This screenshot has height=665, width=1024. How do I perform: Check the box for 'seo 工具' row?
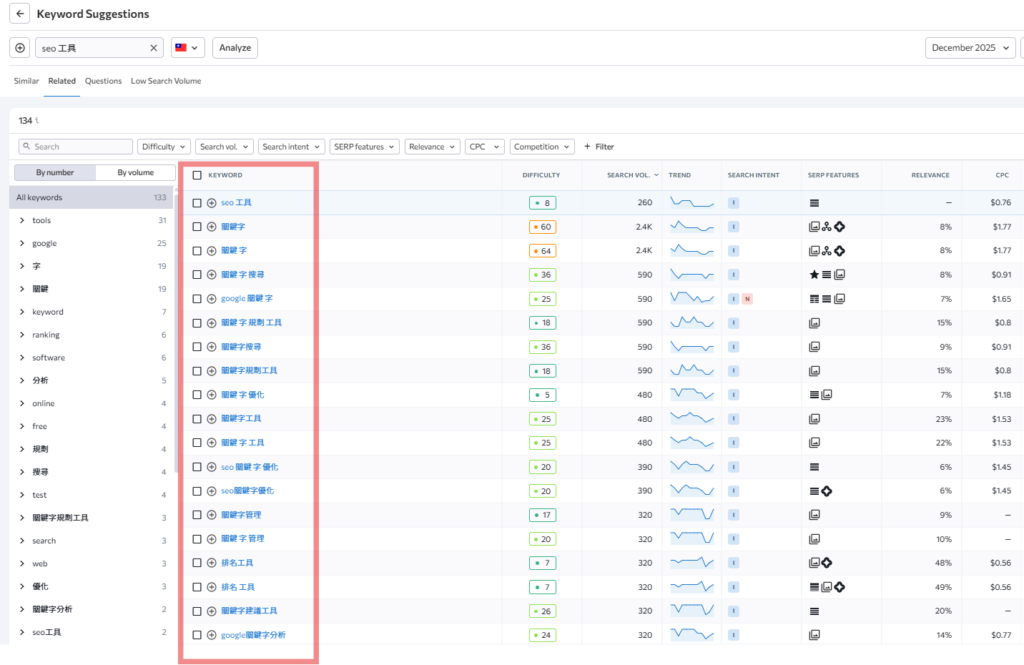coord(197,203)
